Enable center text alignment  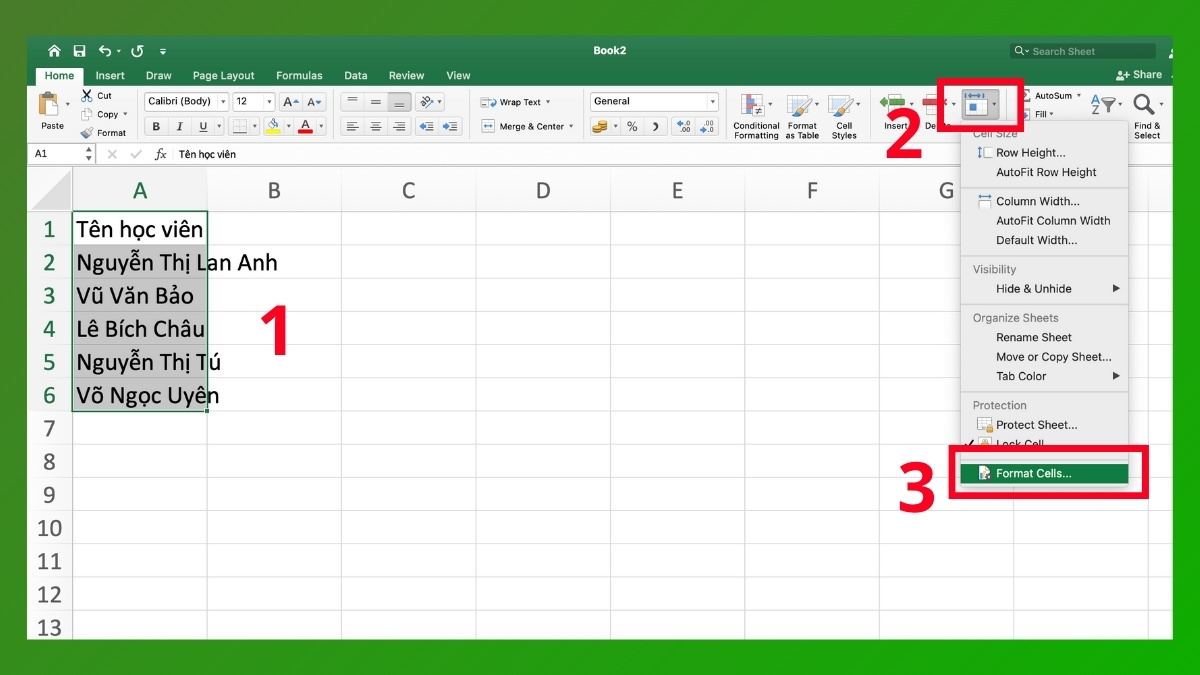tap(375, 125)
